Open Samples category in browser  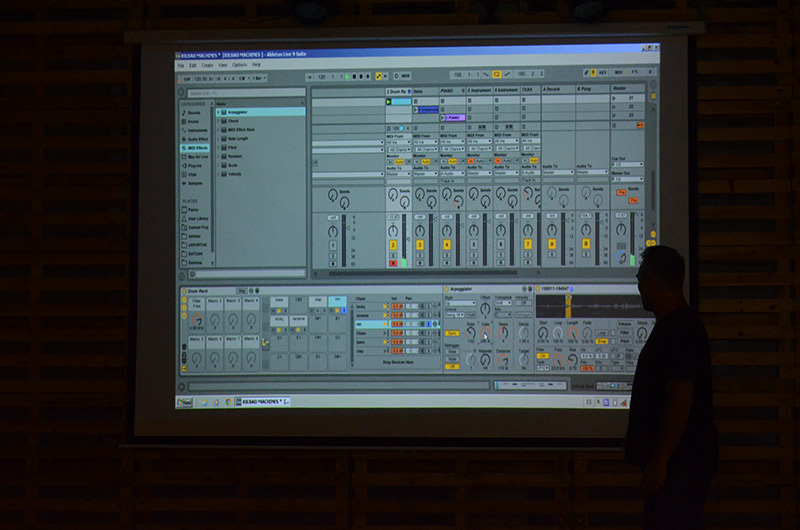pos(194,183)
